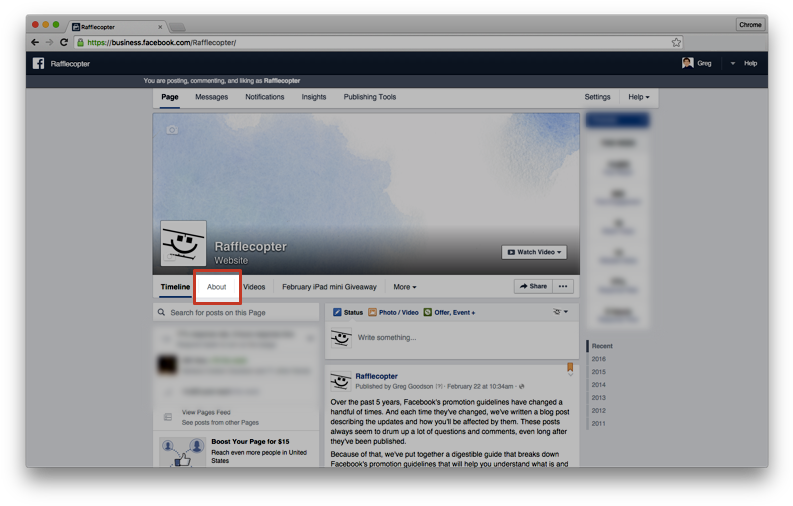Open page Settings
Viewport: 793px width, 506px height.
pyautogui.click(x=597, y=97)
